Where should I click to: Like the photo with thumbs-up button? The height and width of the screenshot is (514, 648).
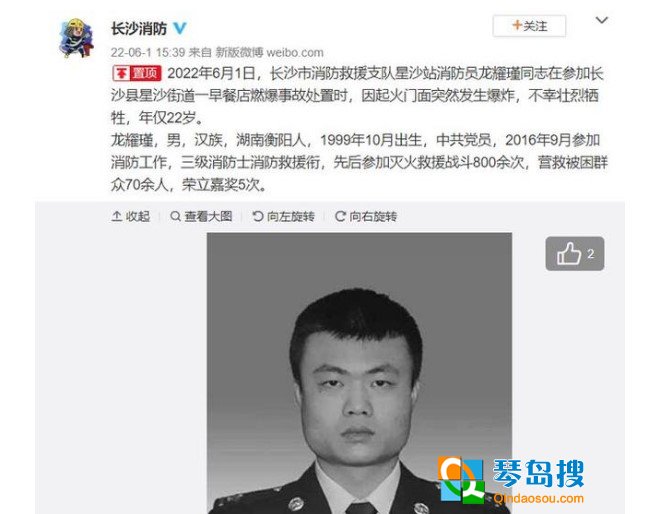(x=575, y=254)
